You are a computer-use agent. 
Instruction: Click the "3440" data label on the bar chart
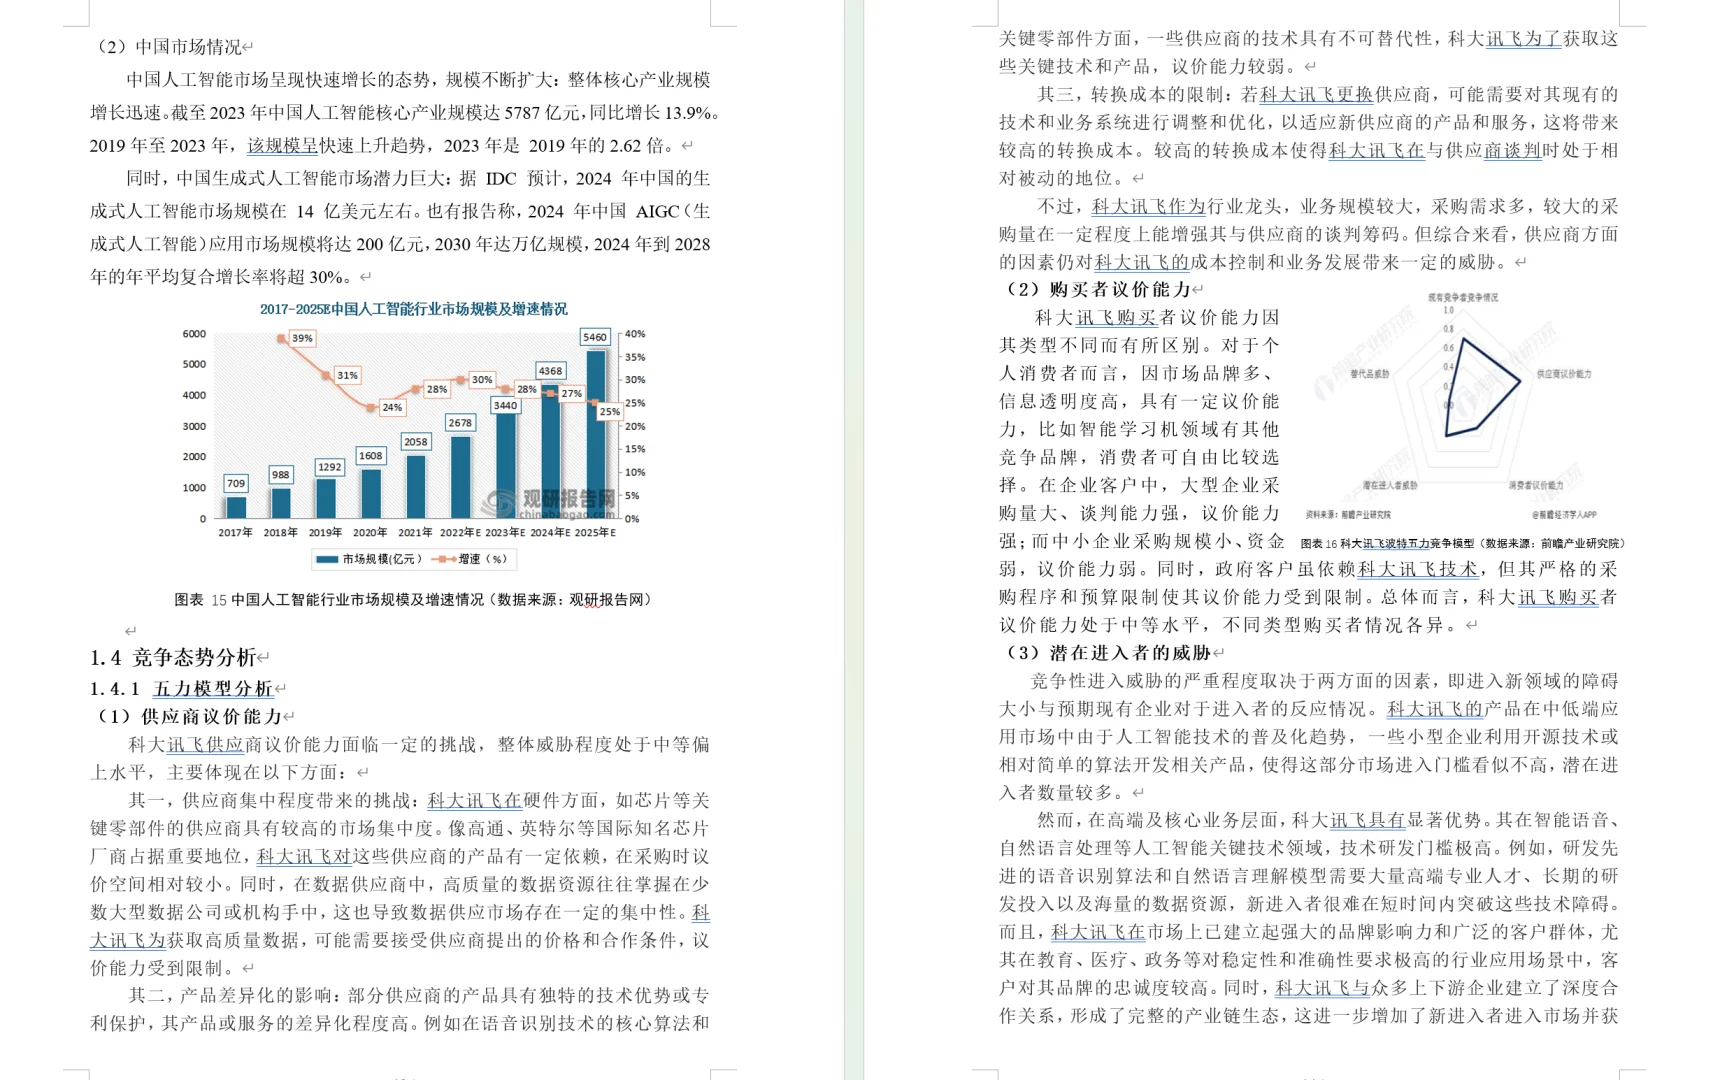[x=505, y=405]
